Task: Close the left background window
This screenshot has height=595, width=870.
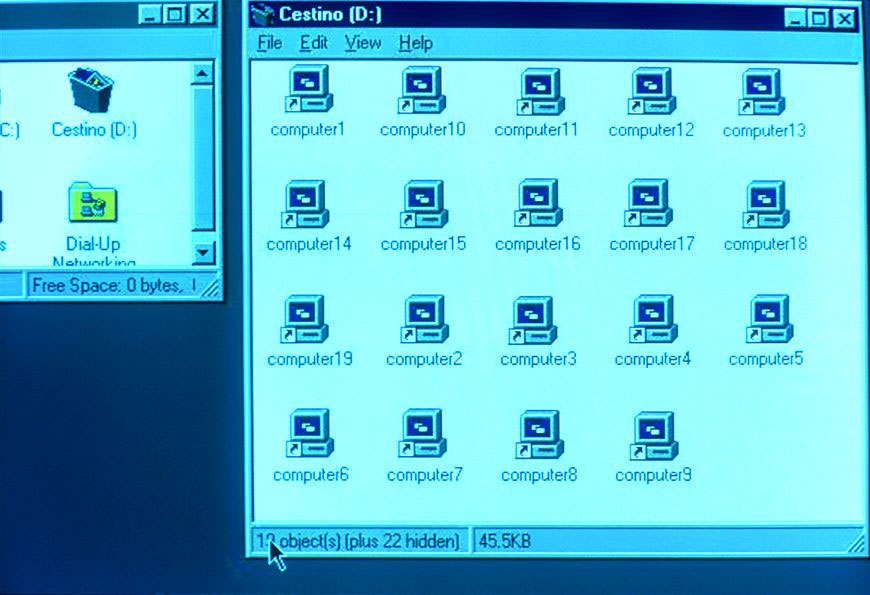Action: pos(203,14)
